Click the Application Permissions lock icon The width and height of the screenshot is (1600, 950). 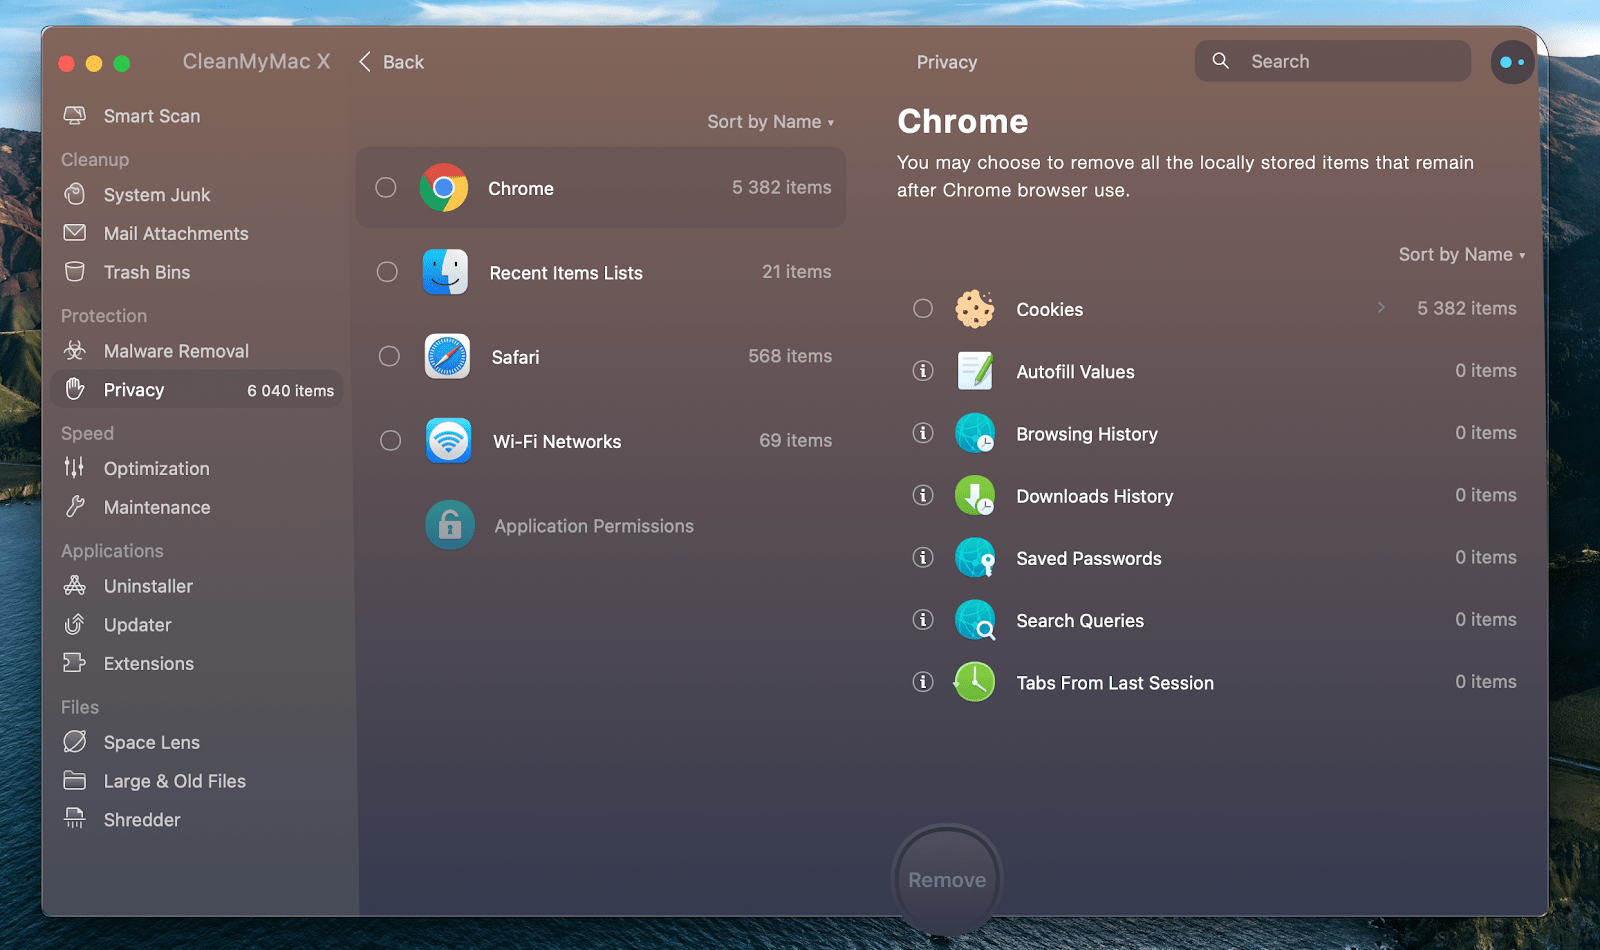[x=450, y=525]
